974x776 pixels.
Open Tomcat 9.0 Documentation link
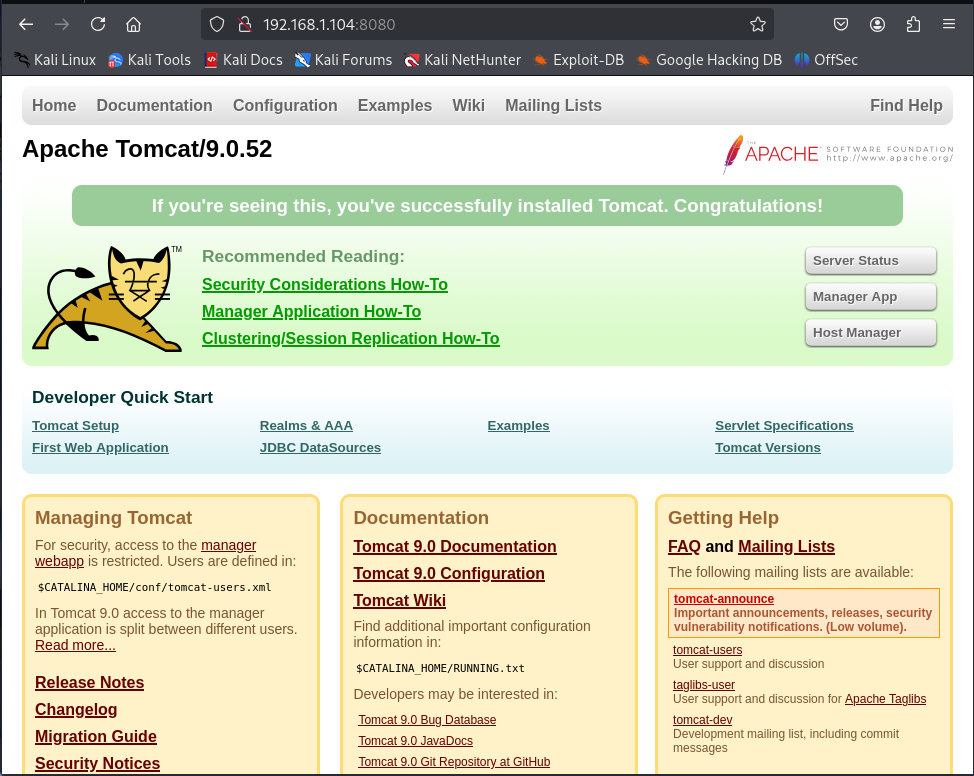[x=455, y=547]
